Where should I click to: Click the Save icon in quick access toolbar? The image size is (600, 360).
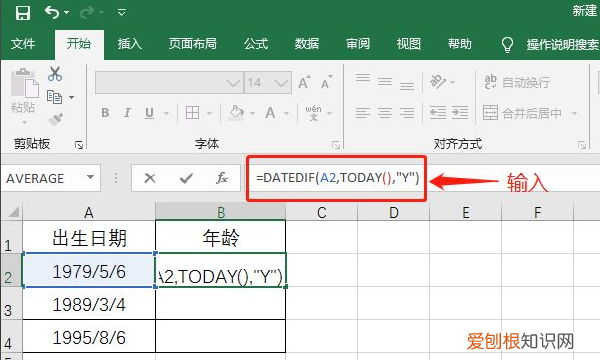click(x=23, y=13)
